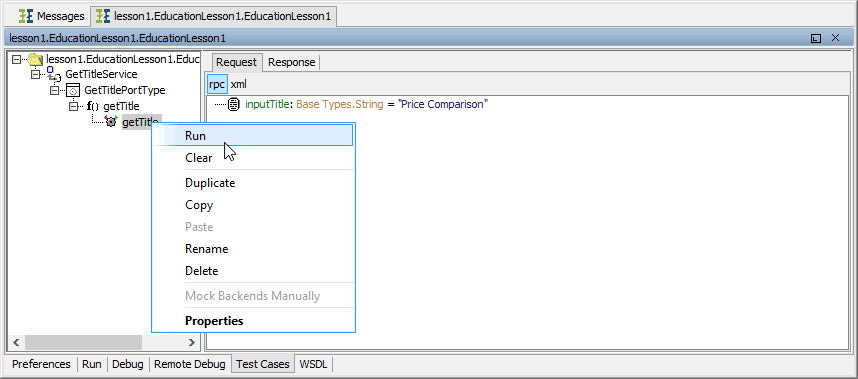
Task: Open the Remote Debug bottom tab
Action: (190, 364)
